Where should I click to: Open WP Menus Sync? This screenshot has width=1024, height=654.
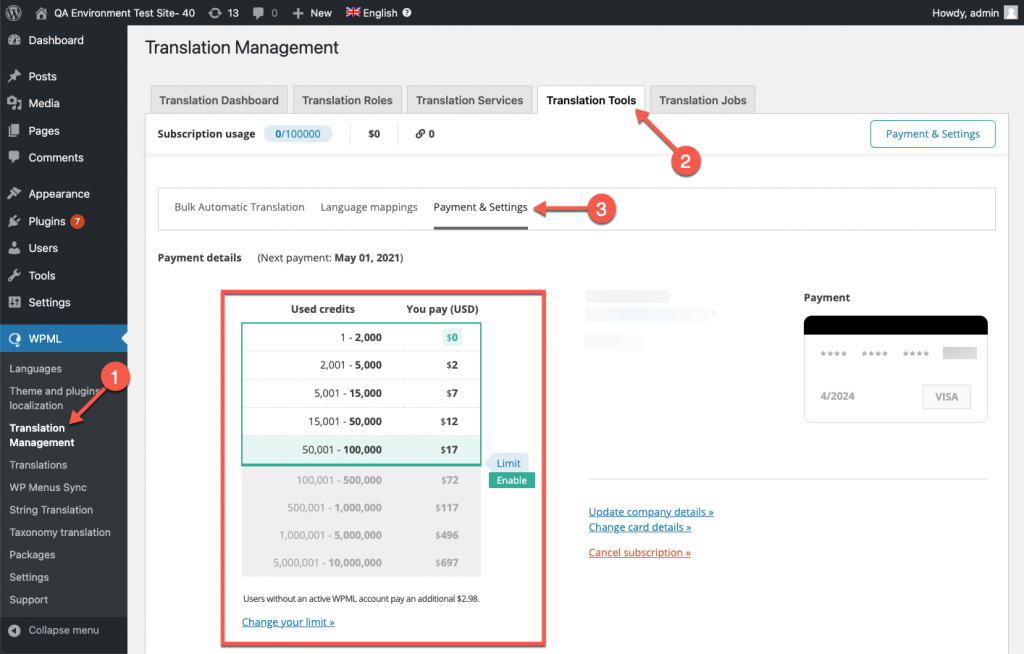pyautogui.click(x=48, y=487)
